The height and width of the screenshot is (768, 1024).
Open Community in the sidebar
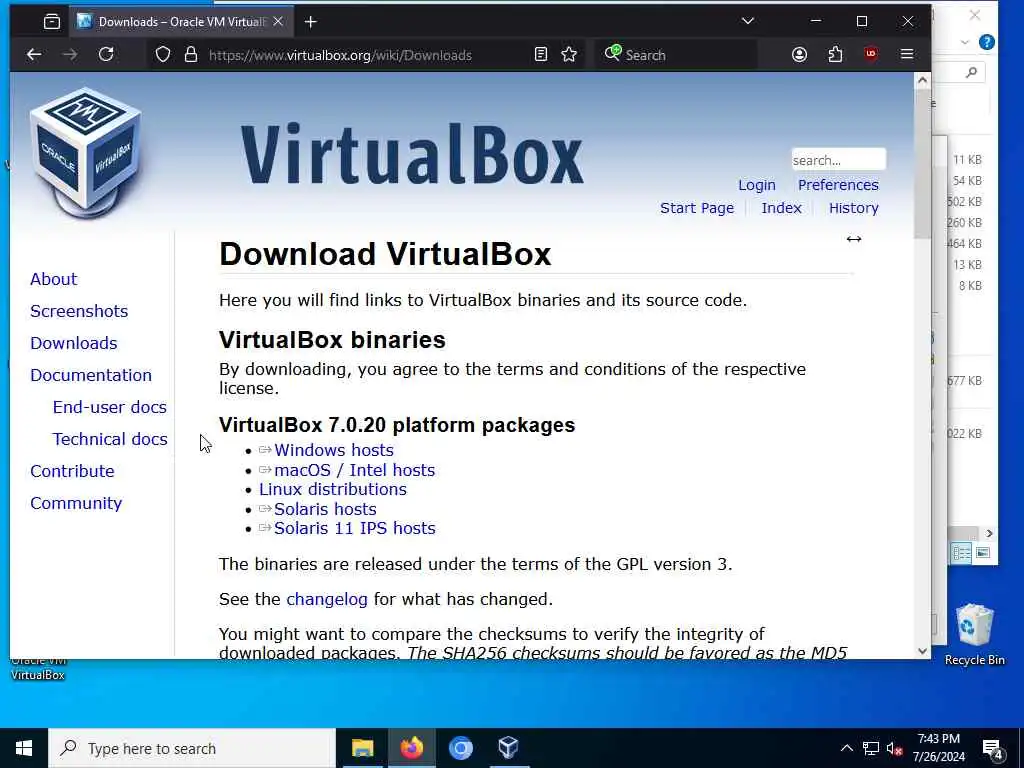click(76, 504)
